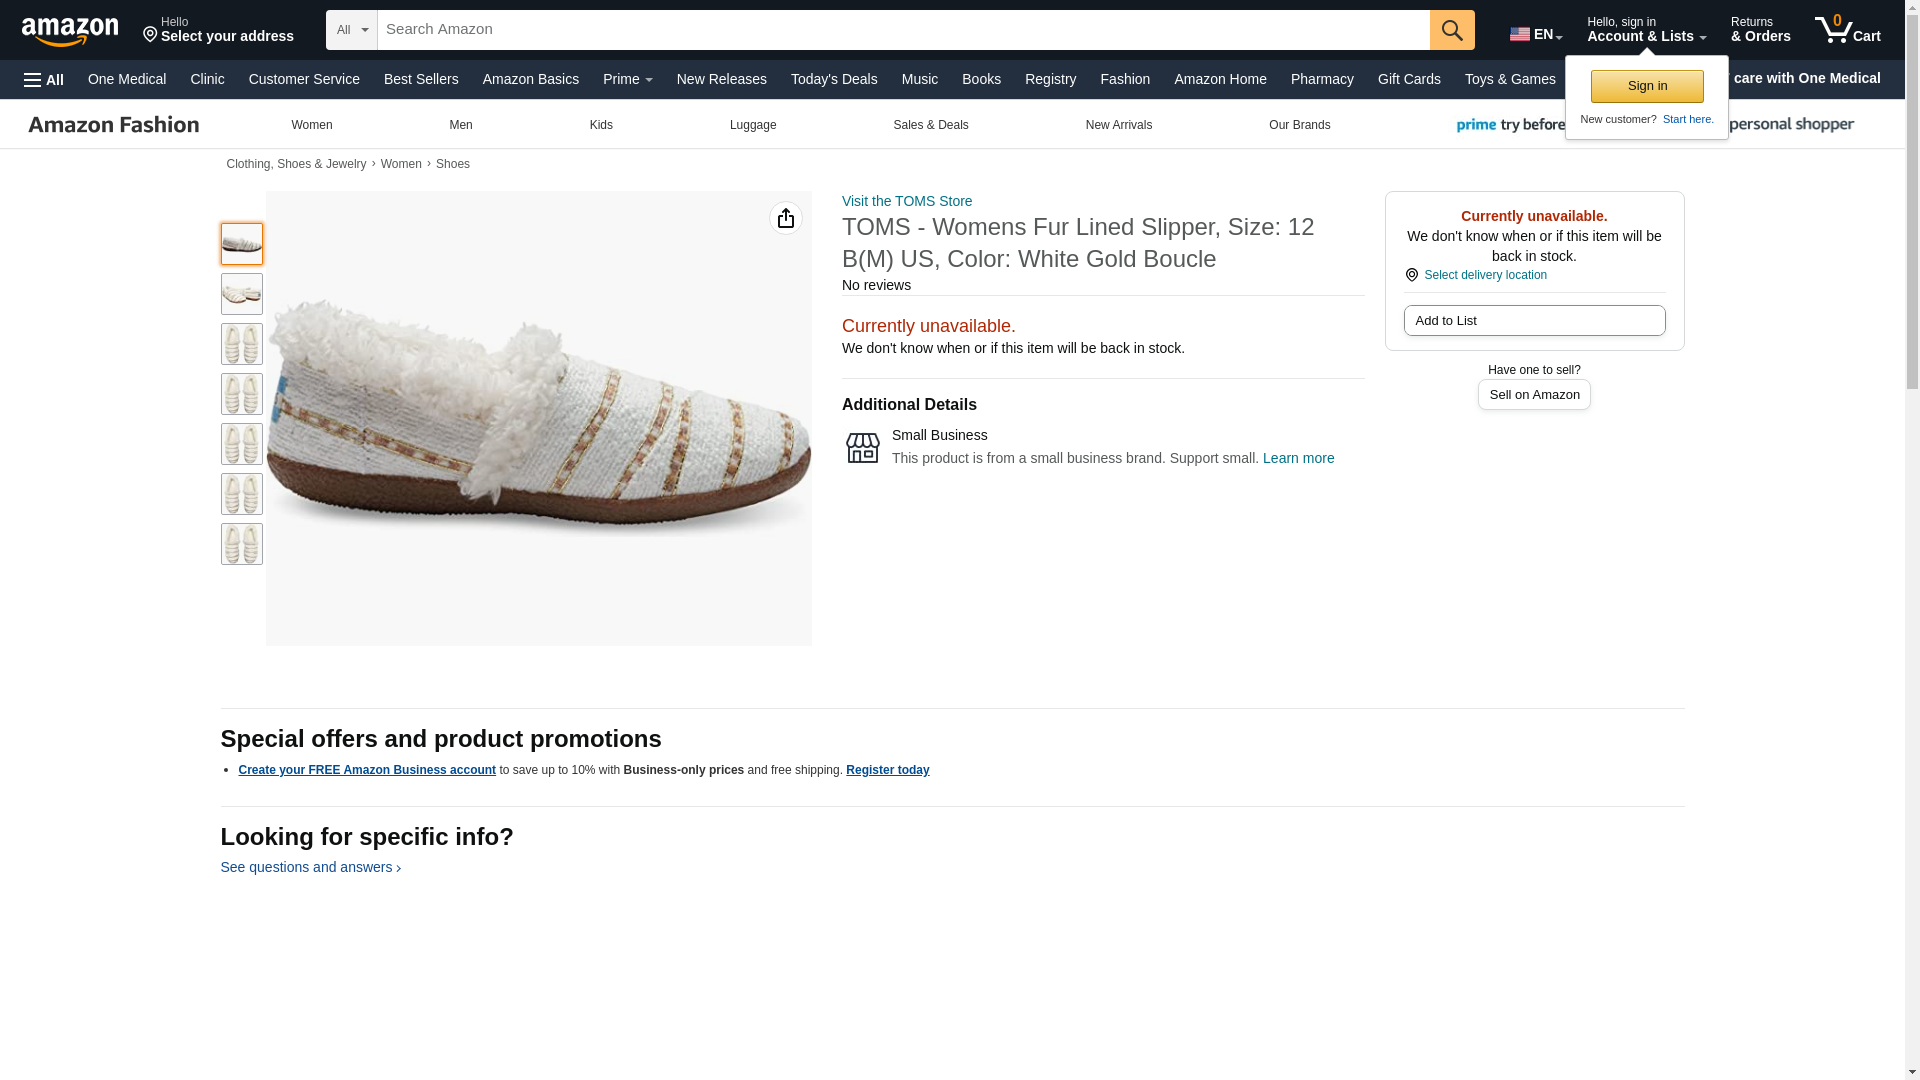
Task: Click Sell on Amazon button
Action: point(1533,395)
